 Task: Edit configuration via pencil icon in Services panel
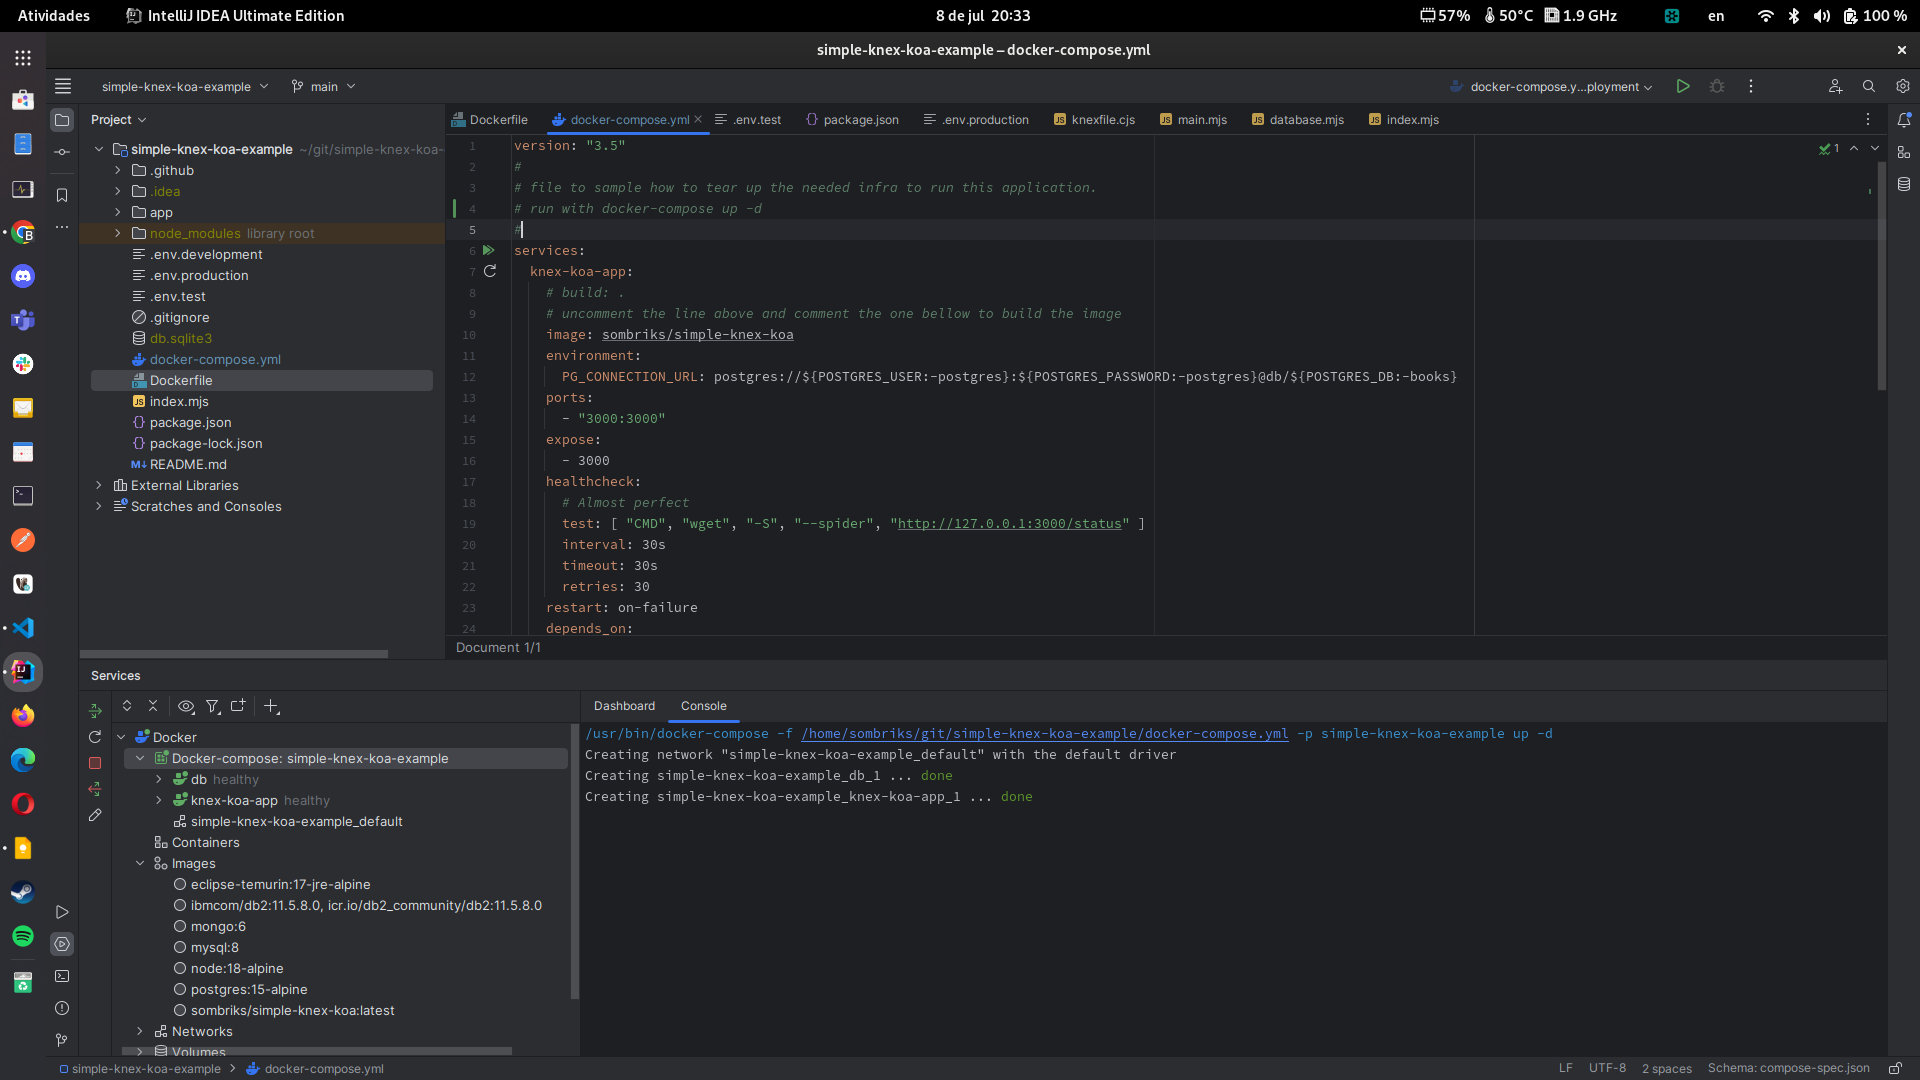pyautogui.click(x=95, y=815)
